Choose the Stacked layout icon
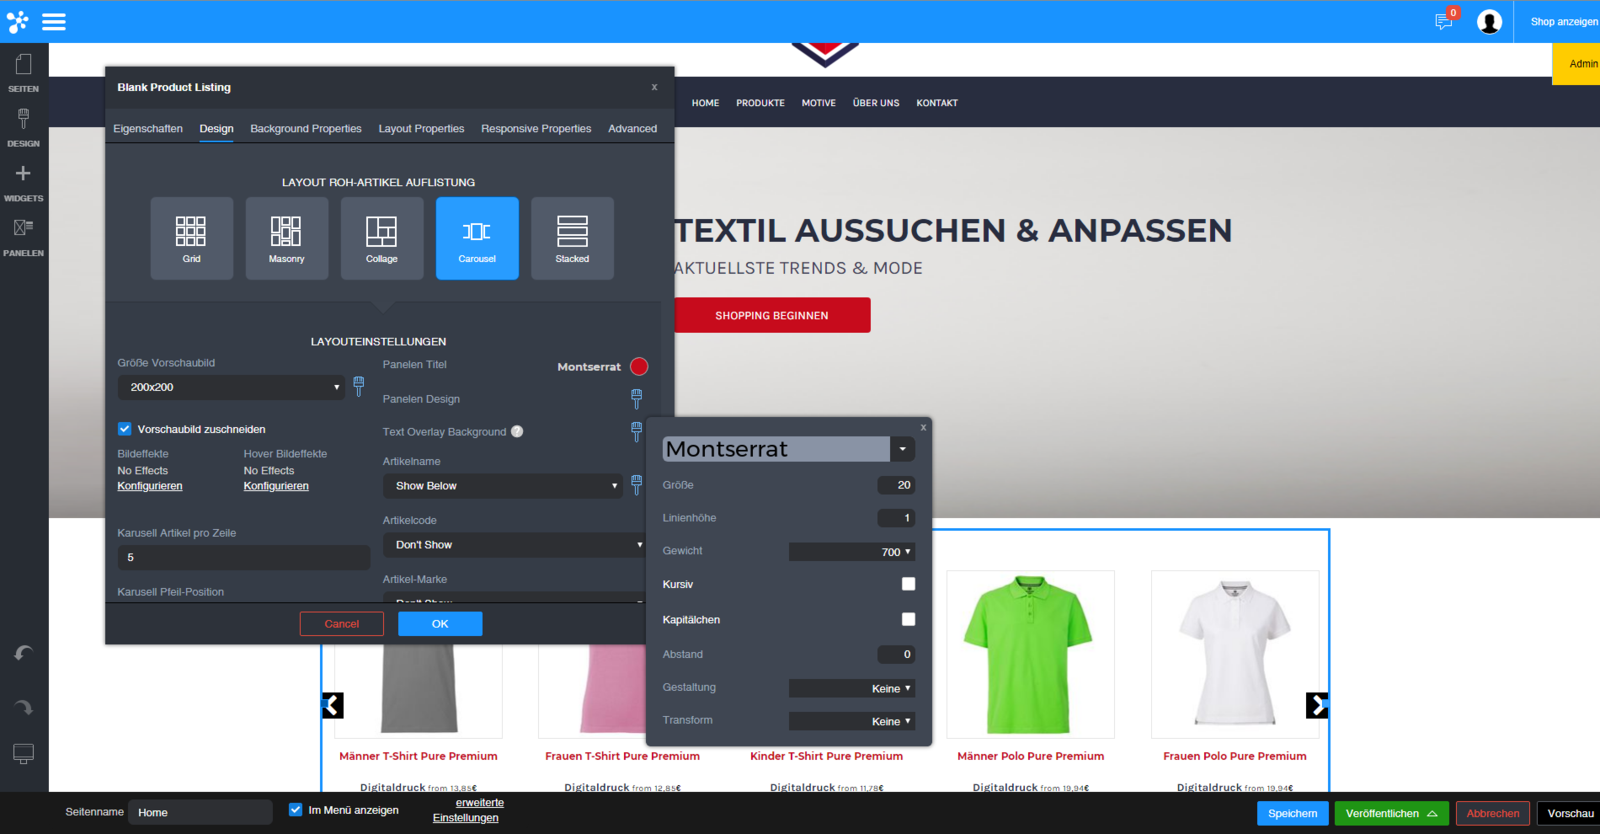Screen dimensions: 1600x834 (572, 238)
